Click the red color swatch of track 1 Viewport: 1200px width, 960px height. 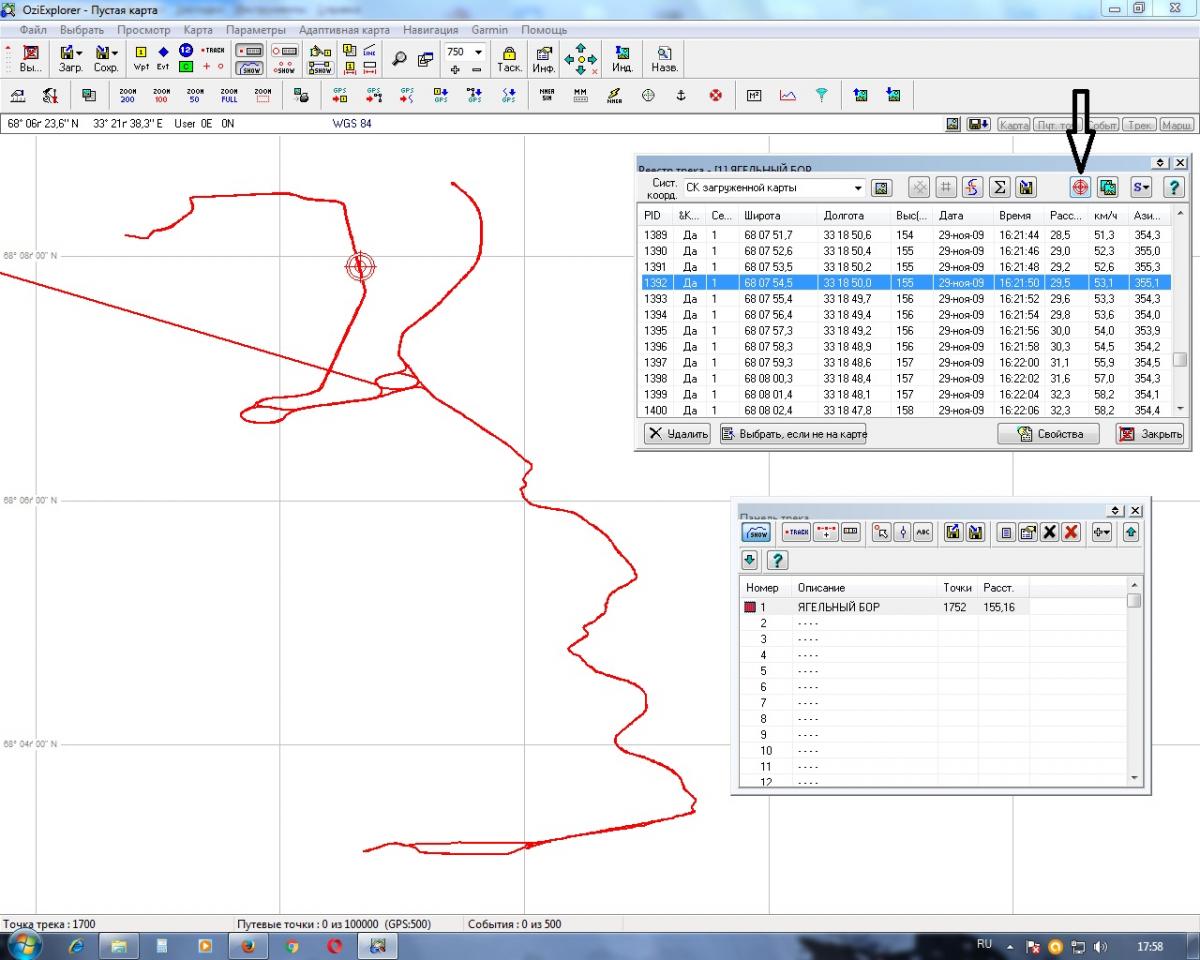750,607
